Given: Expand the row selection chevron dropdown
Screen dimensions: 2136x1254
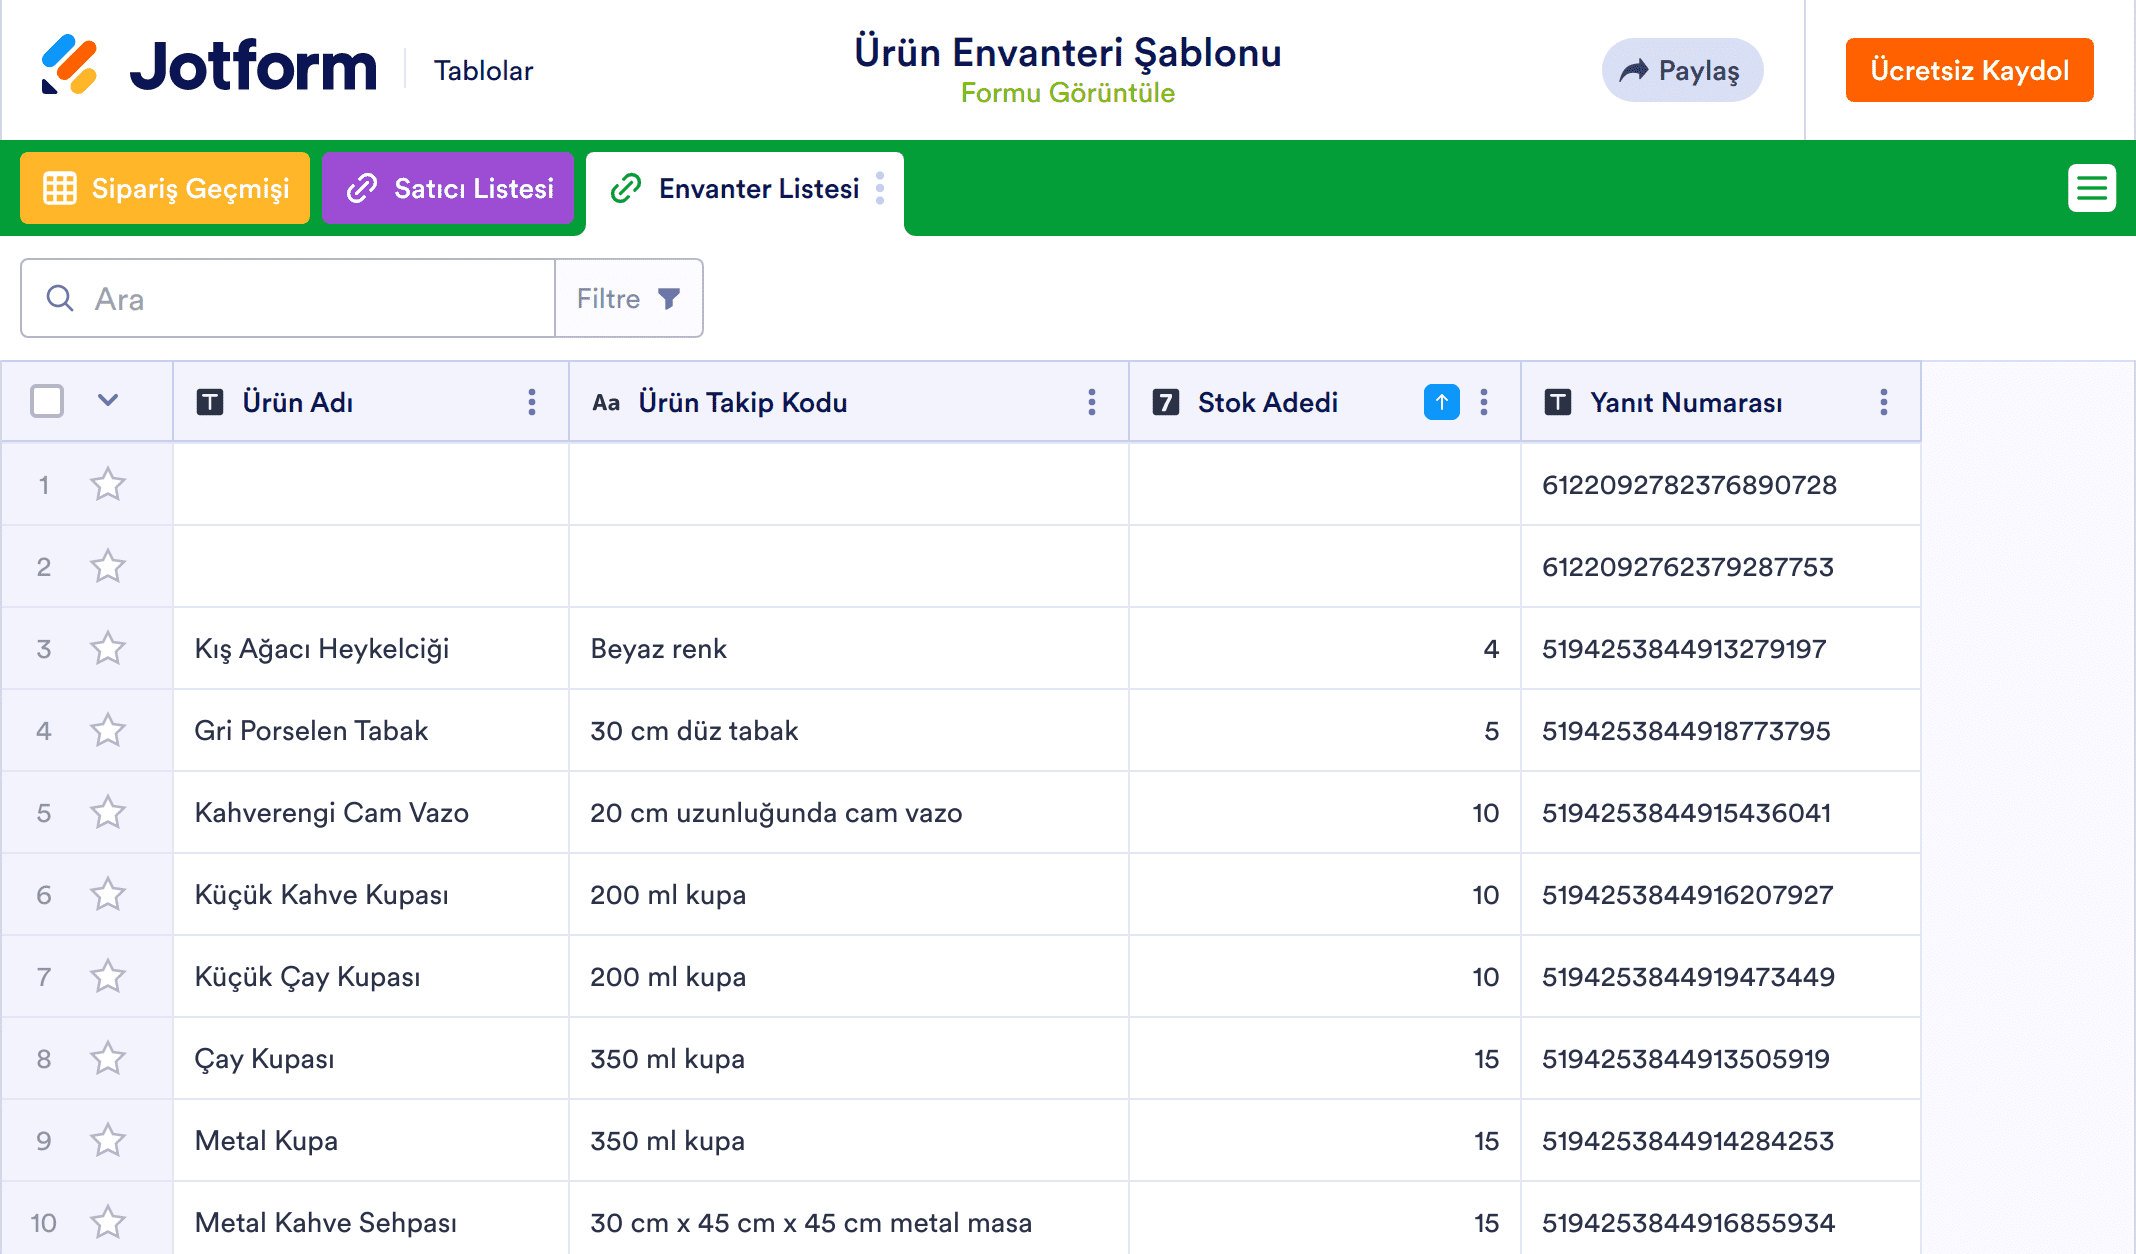Looking at the screenshot, I should 108,401.
